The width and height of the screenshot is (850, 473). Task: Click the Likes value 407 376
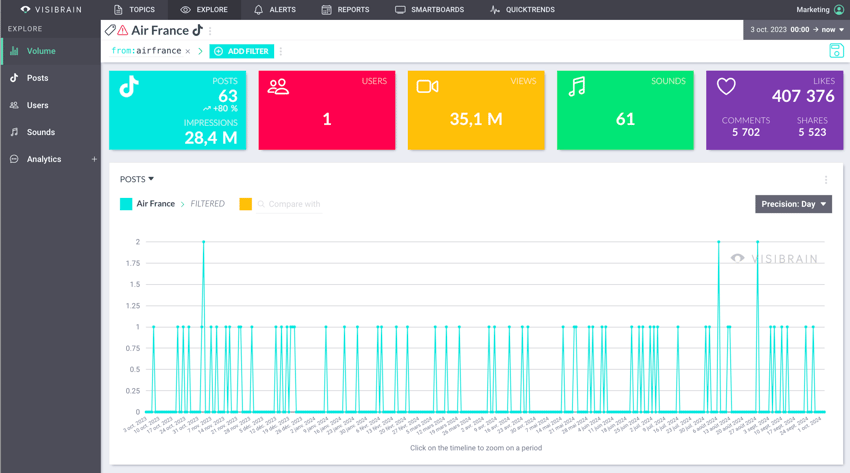tap(803, 96)
